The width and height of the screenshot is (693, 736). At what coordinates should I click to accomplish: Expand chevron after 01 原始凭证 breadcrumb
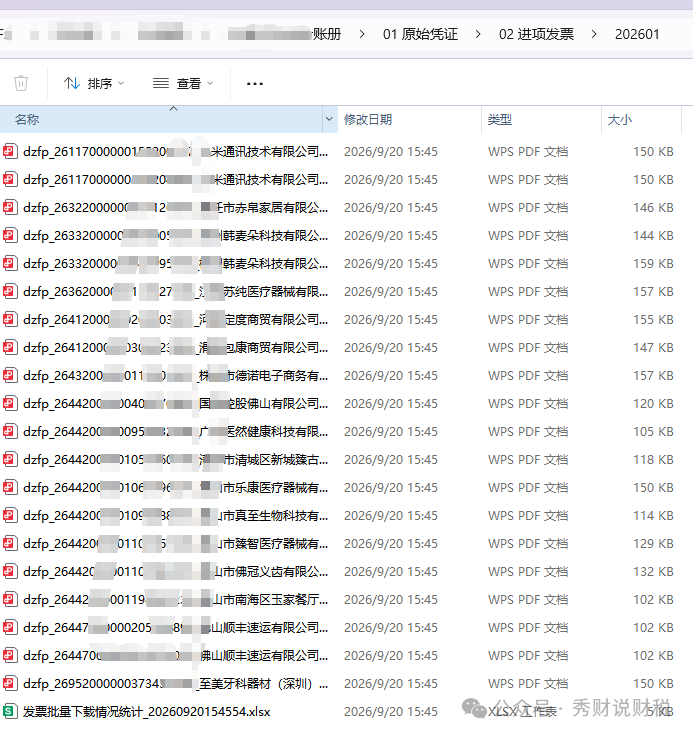click(477, 34)
